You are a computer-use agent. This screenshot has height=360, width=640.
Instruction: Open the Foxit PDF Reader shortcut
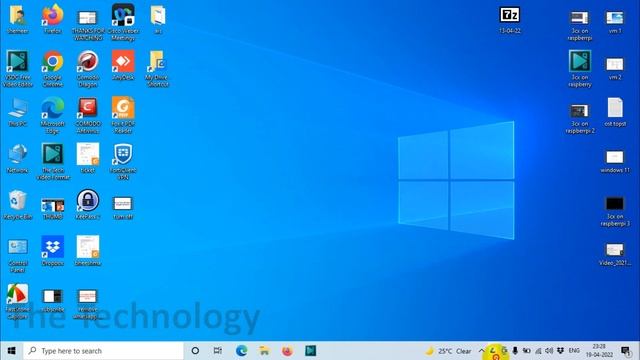pyautogui.click(x=123, y=115)
